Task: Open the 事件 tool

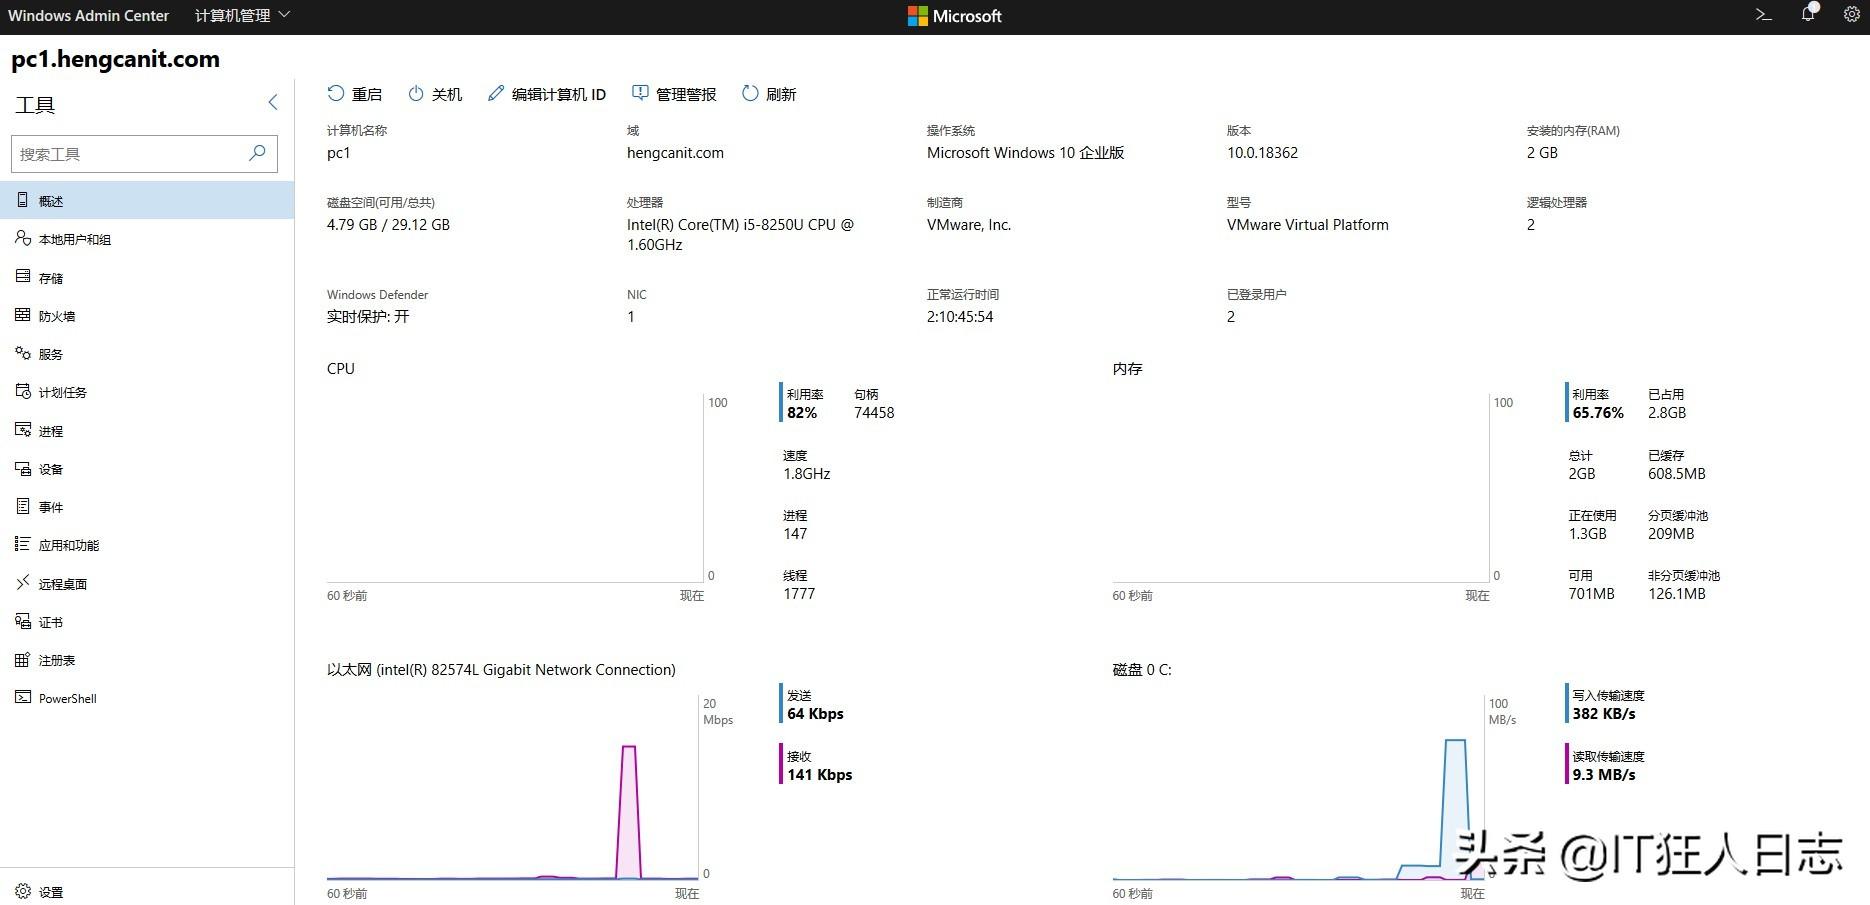Action: 147,507
